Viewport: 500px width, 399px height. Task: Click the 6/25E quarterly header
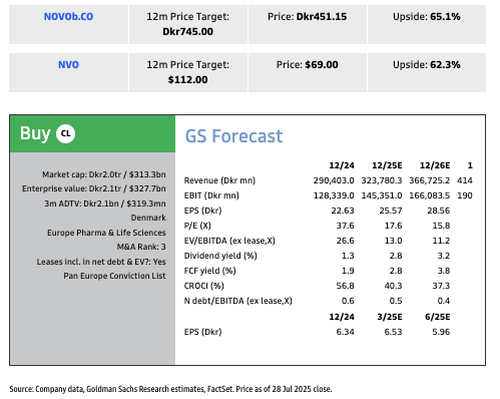pyautogui.click(x=437, y=317)
